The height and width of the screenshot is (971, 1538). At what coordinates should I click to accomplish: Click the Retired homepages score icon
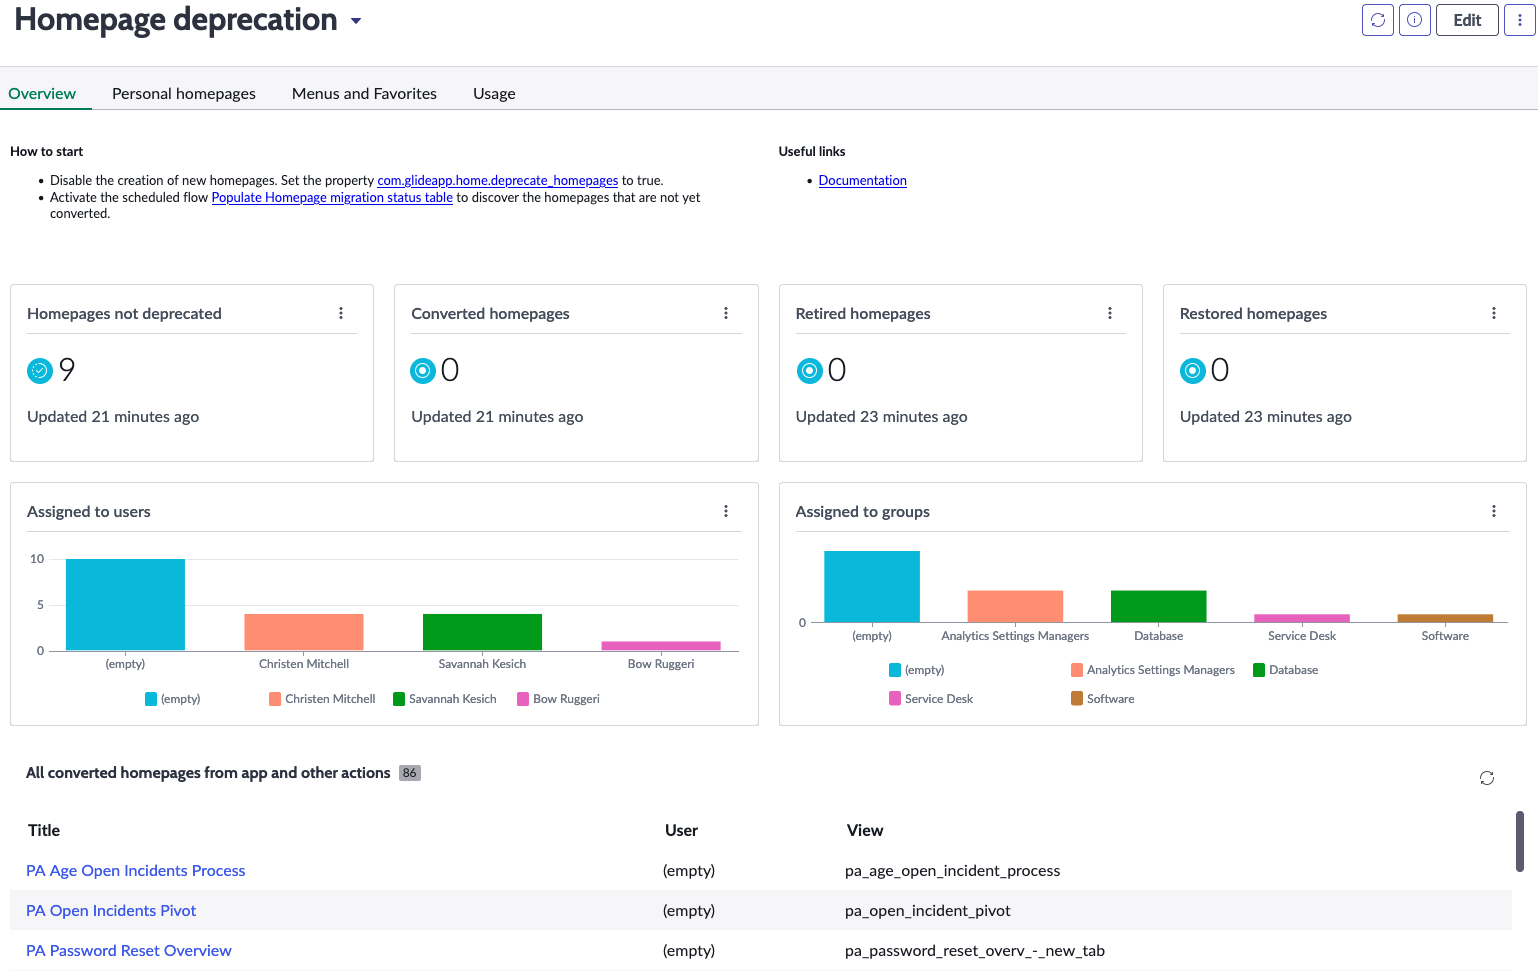pyautogui.click(x=808, y=371)
